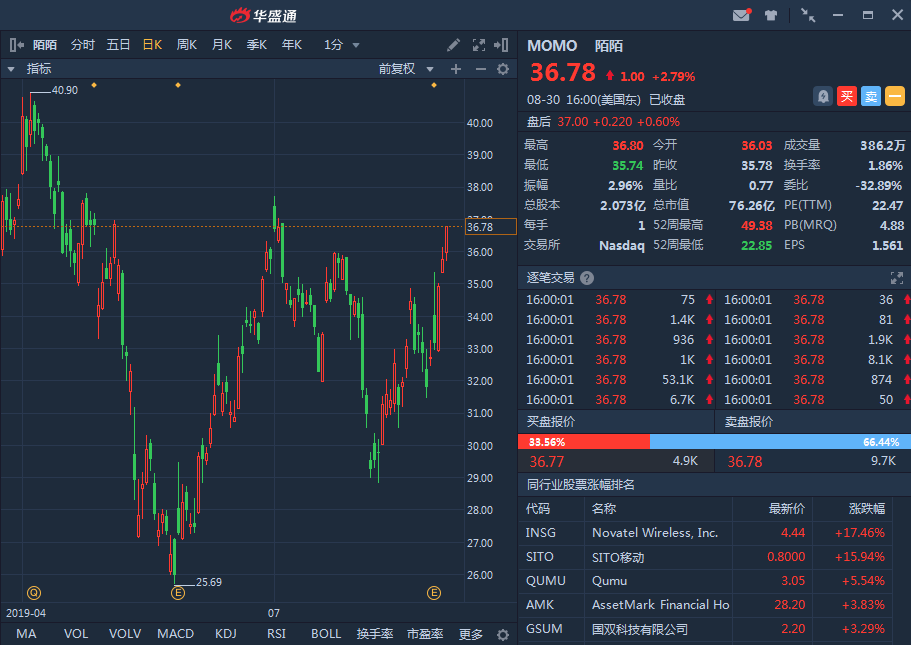Screen dimensions: 911x645
Task: Click ask price 36.78 in quote bar
Action: (x=745, y=461)
